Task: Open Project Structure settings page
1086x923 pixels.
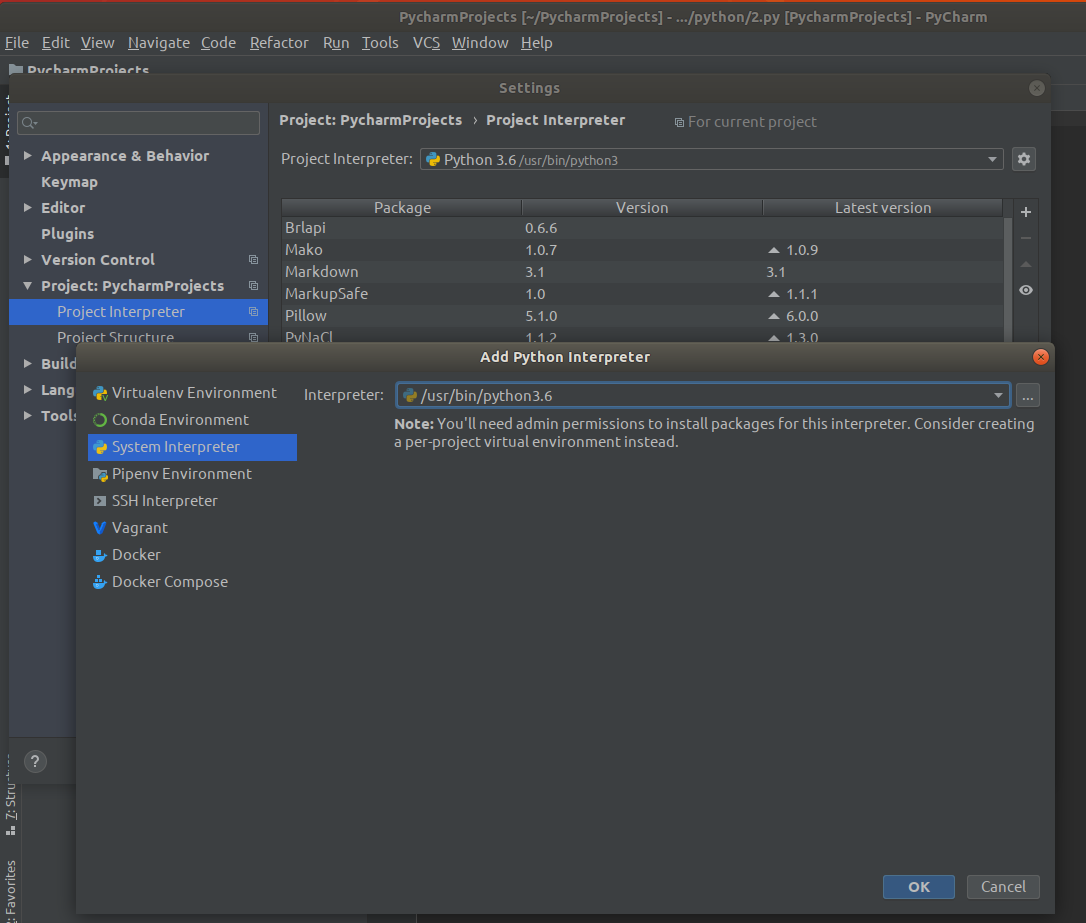Action: pos(116,337)
